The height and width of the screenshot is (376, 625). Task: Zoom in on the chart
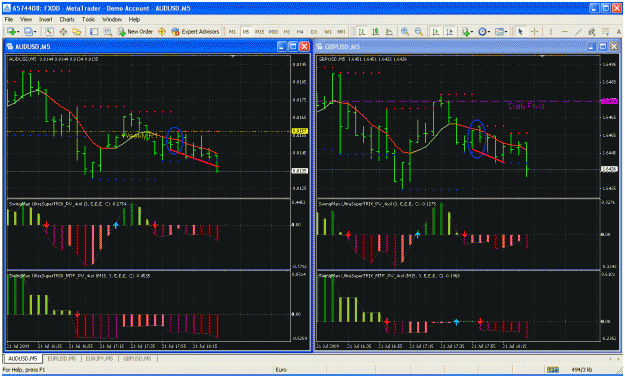[405, 31]
